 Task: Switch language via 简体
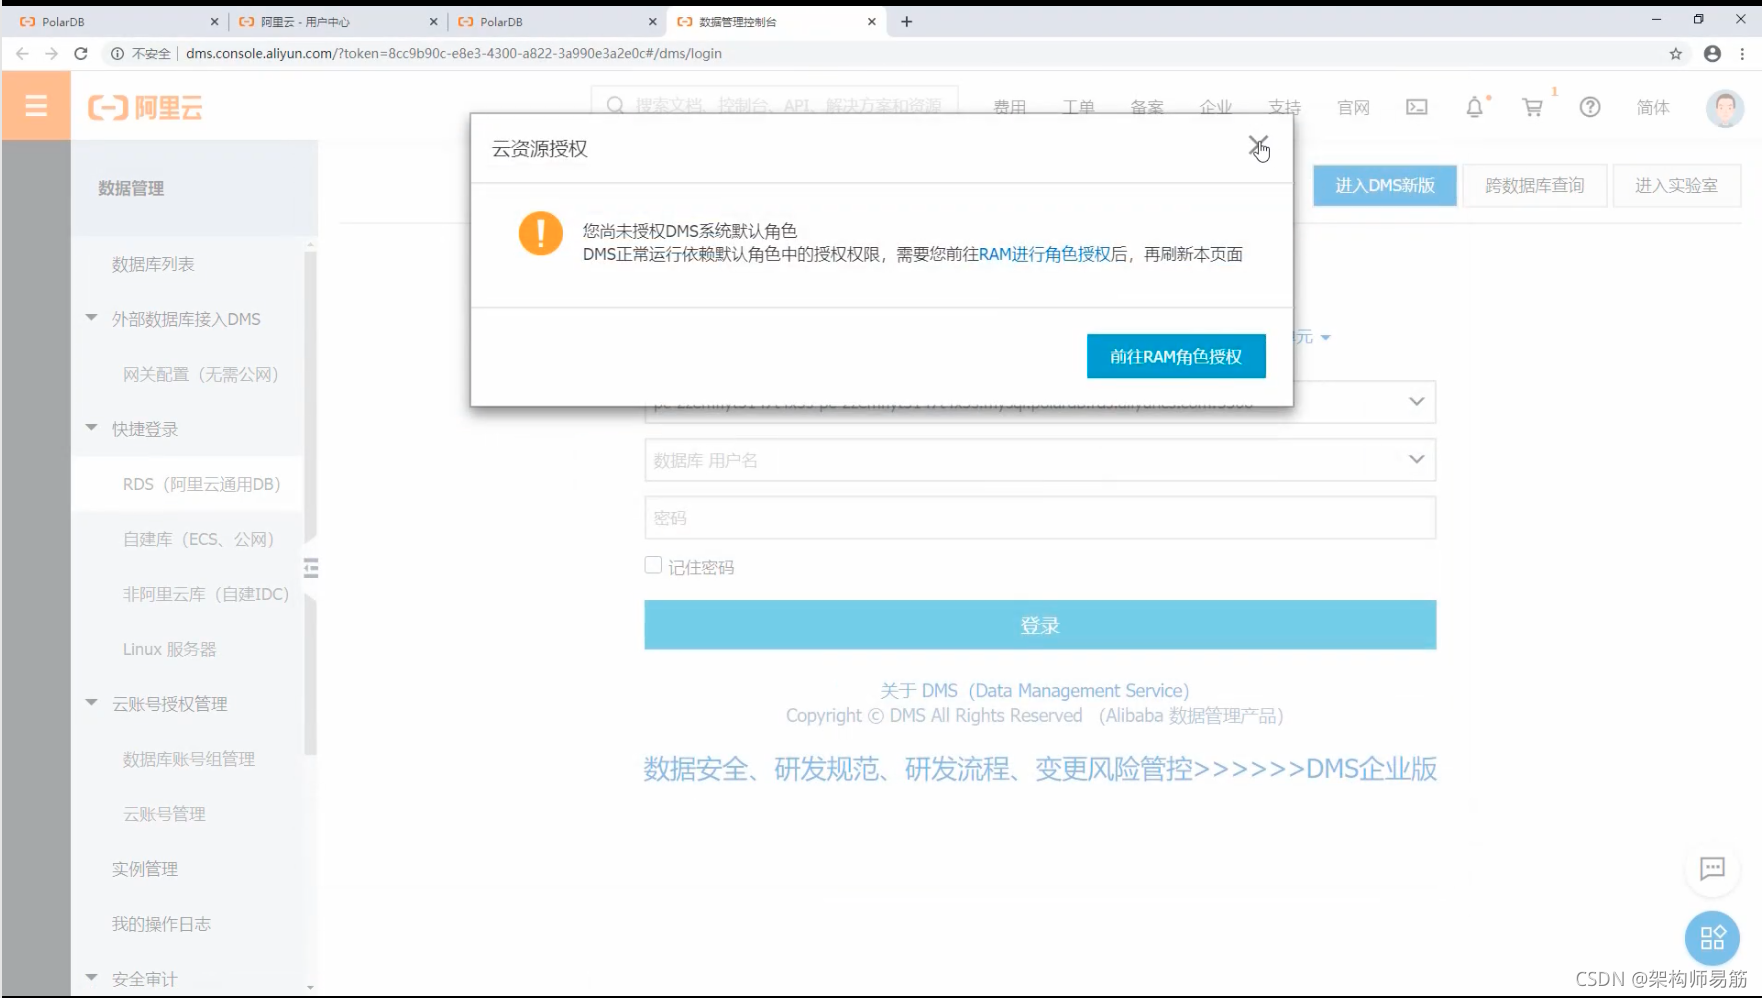1653,107
